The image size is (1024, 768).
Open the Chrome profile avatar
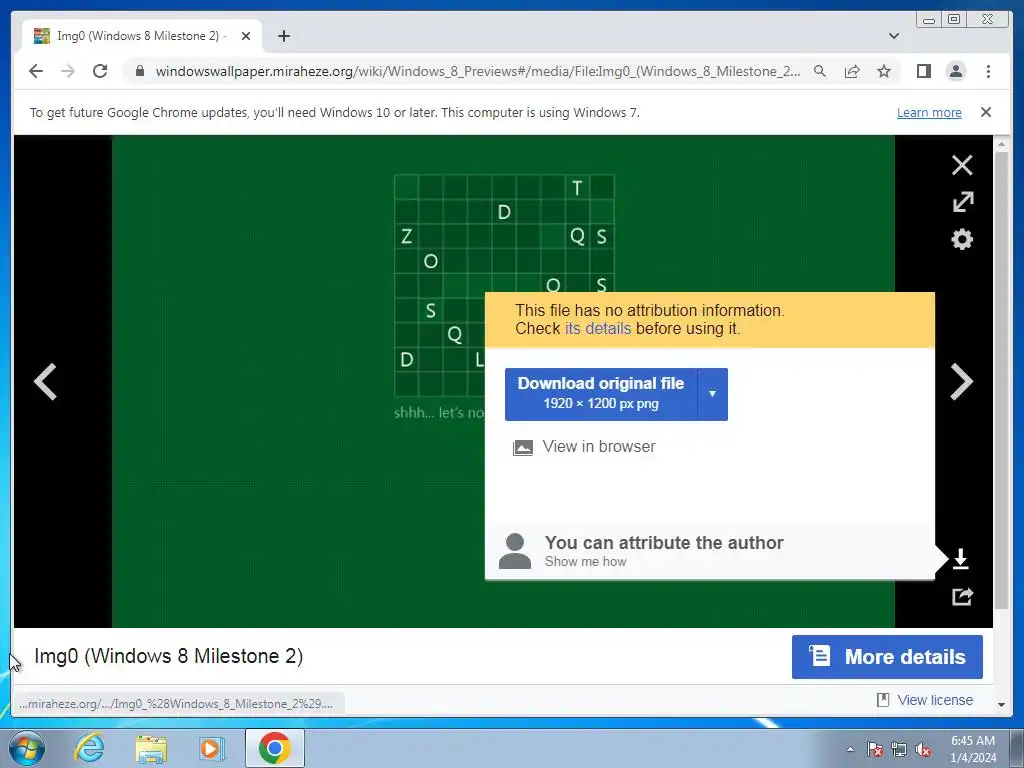(x=956, y=71)
